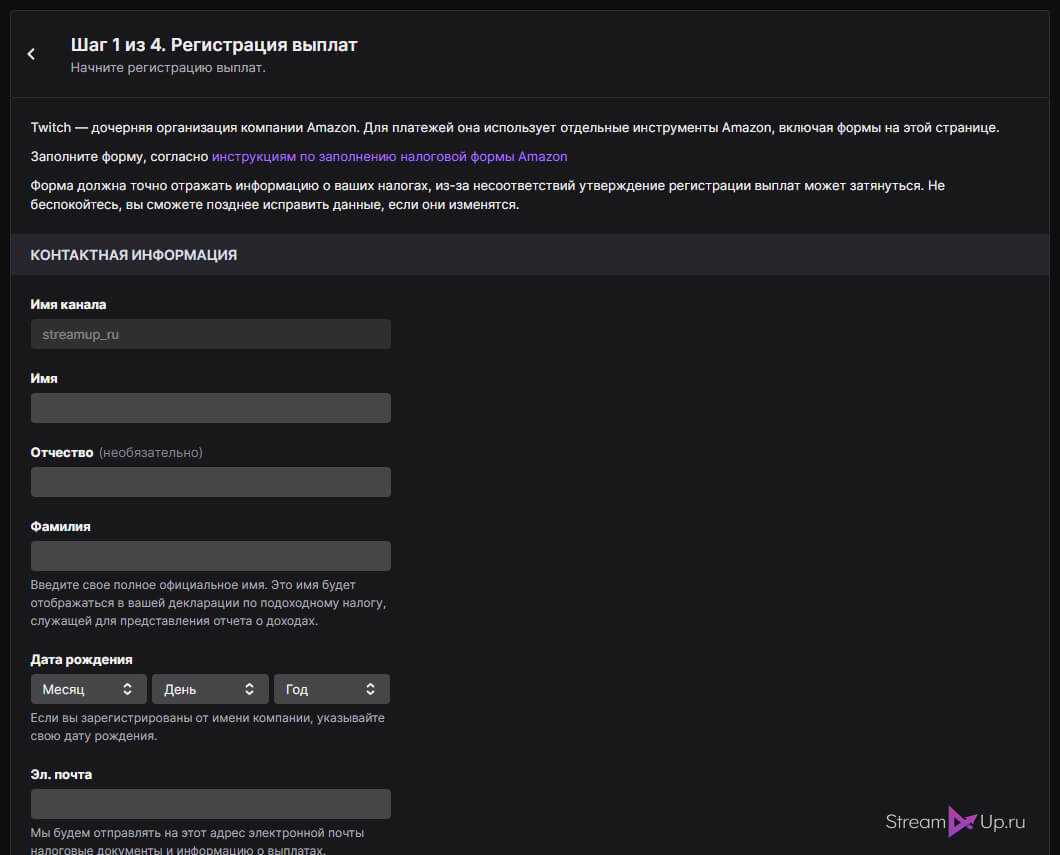
Task: Open the Год dropdown
Action: pyautogui.click(x=332, y=689)
